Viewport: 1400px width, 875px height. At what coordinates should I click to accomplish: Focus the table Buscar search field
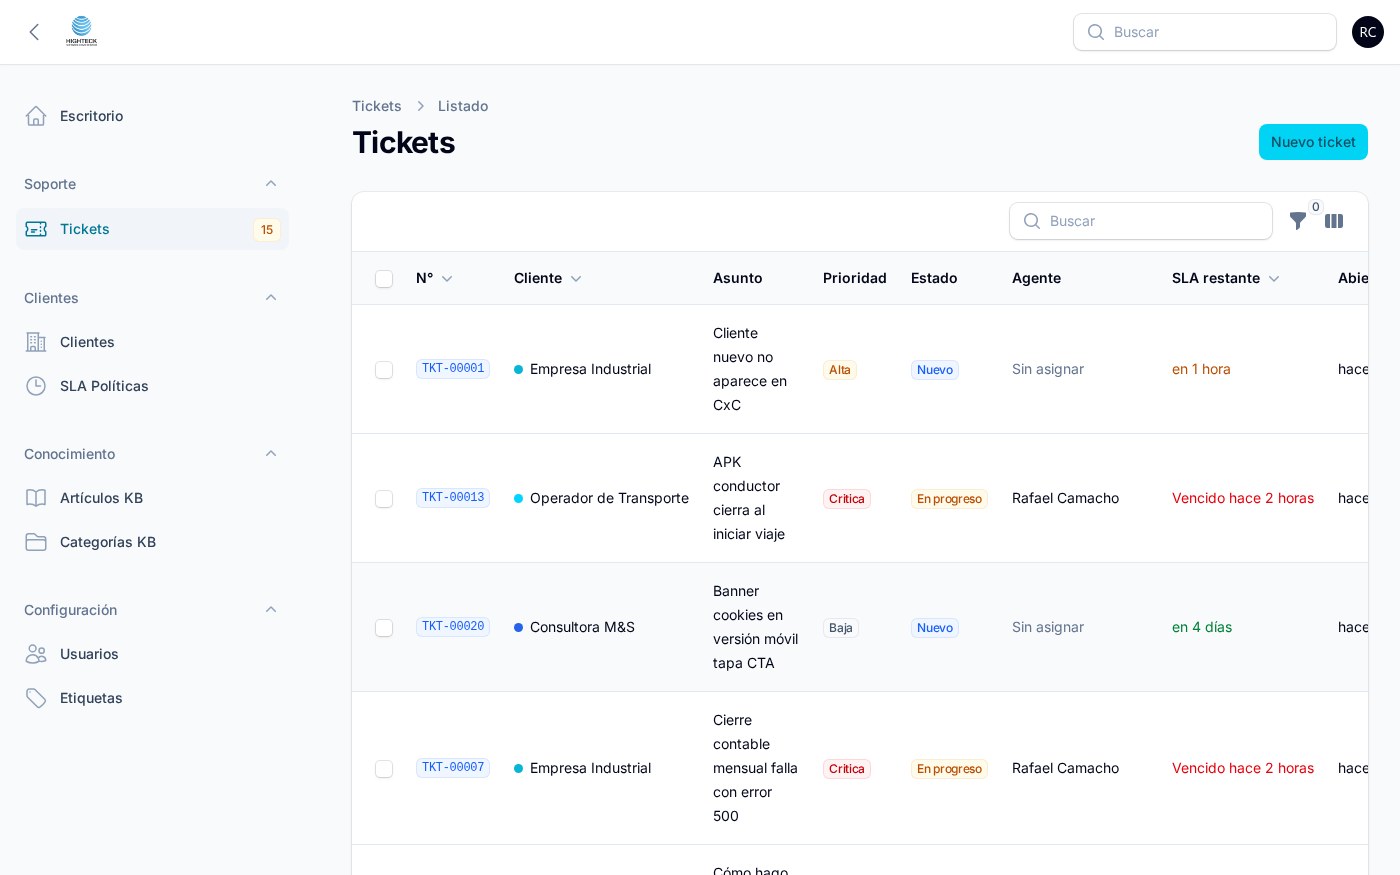pyautogui.click(x=1141, y=221)
